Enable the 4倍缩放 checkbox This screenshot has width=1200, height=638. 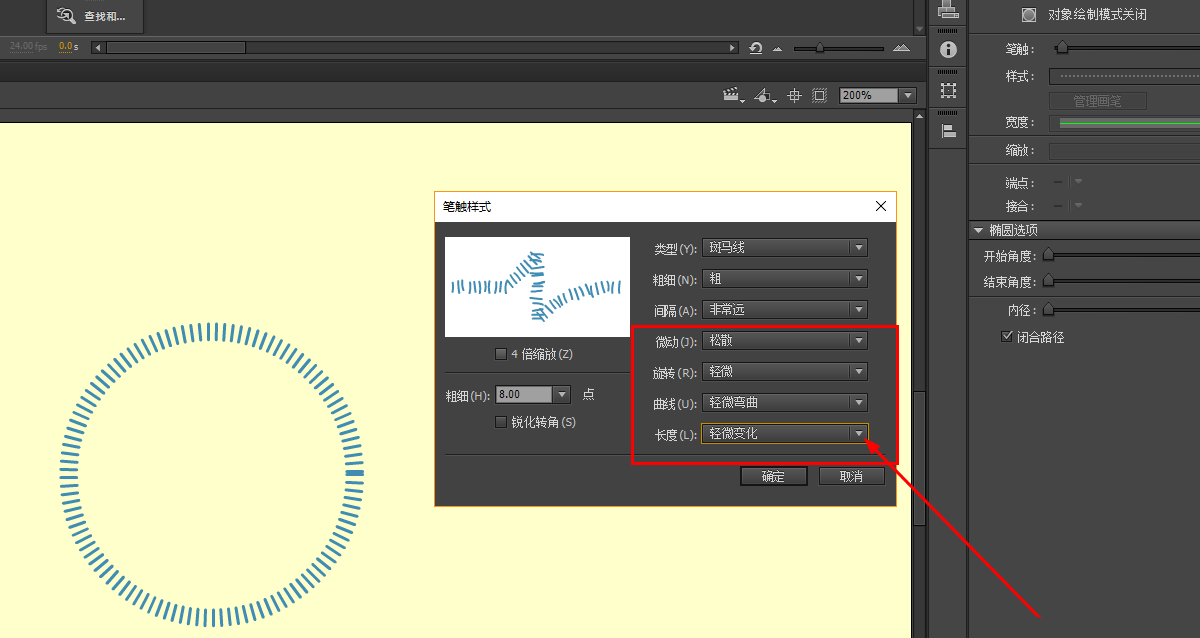coord(501,354)
